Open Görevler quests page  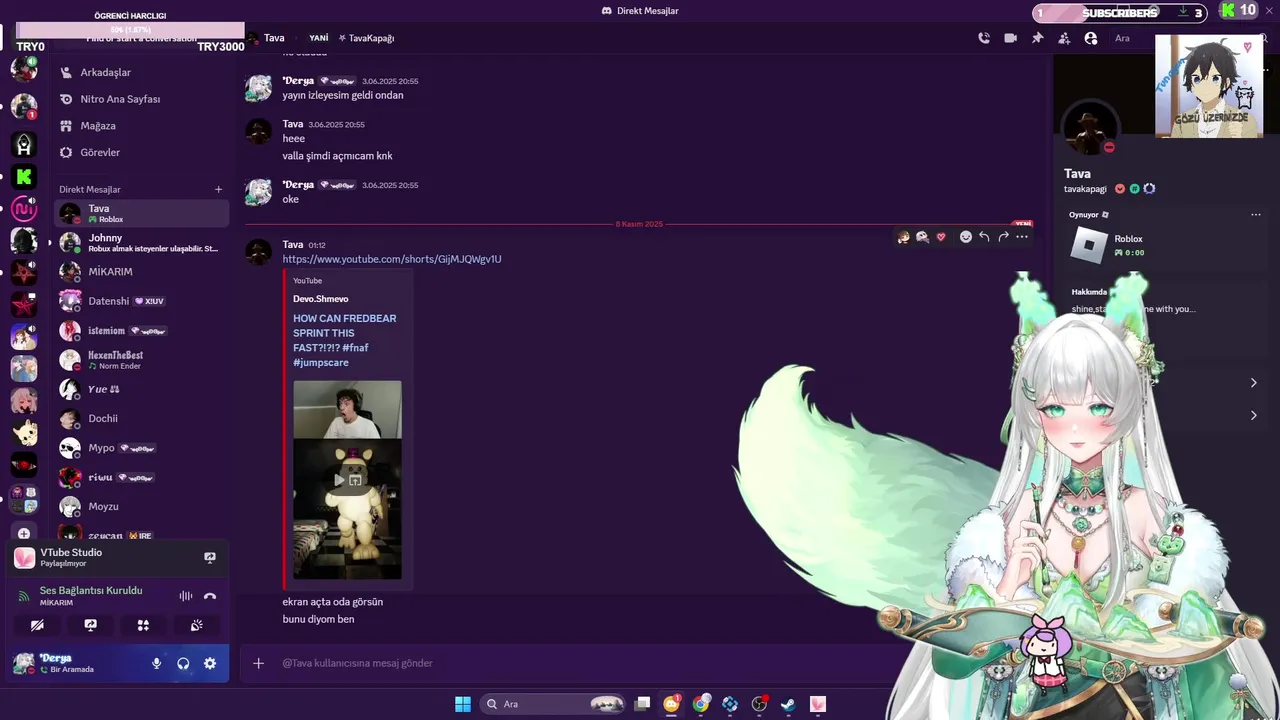point(143,152)
